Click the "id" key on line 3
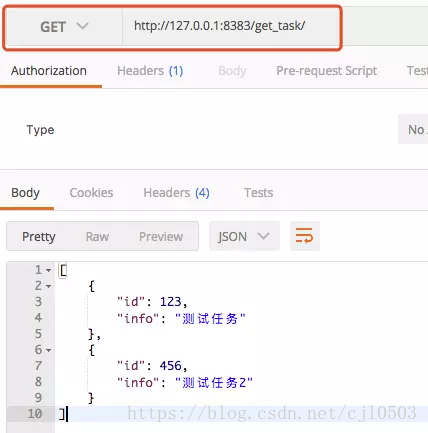The height and width of the screenshot is (433, 428). (x=132, y=302)
